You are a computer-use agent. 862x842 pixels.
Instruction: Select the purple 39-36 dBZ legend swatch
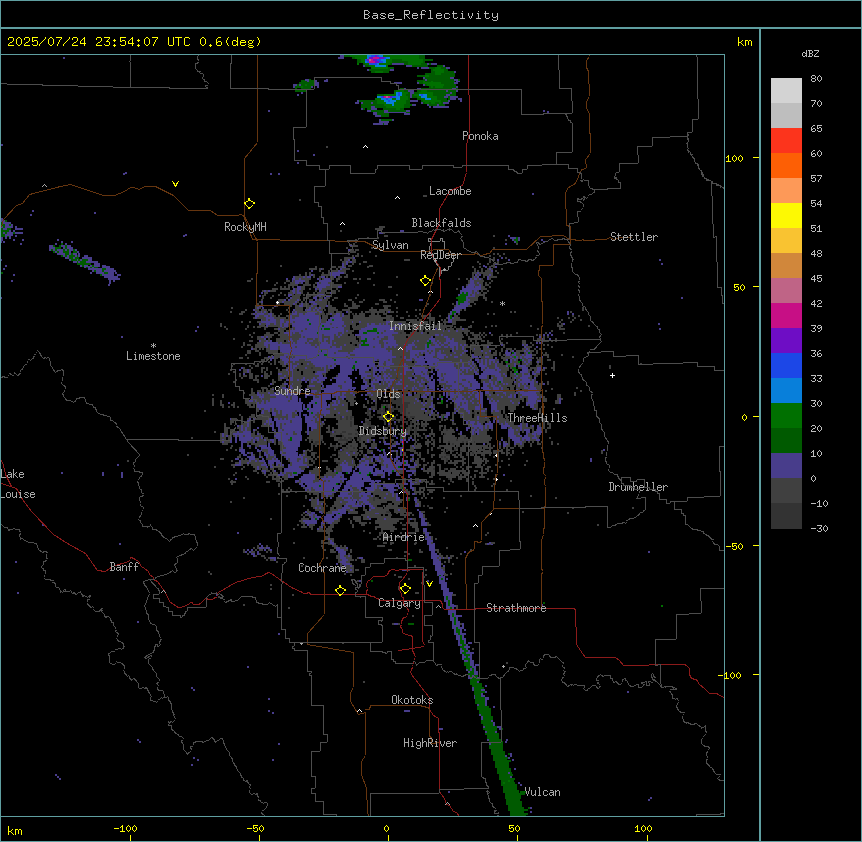click(x=786, y=341)
